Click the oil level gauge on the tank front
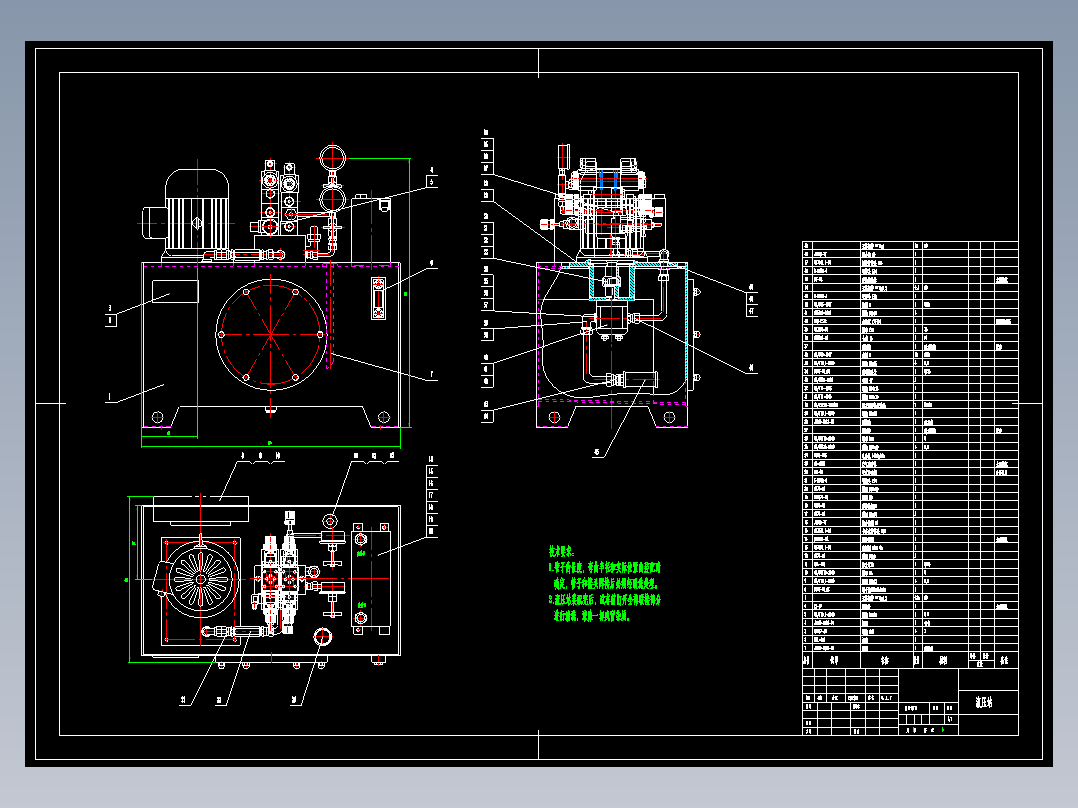The image size is (1078, 808). click(378, 298)
